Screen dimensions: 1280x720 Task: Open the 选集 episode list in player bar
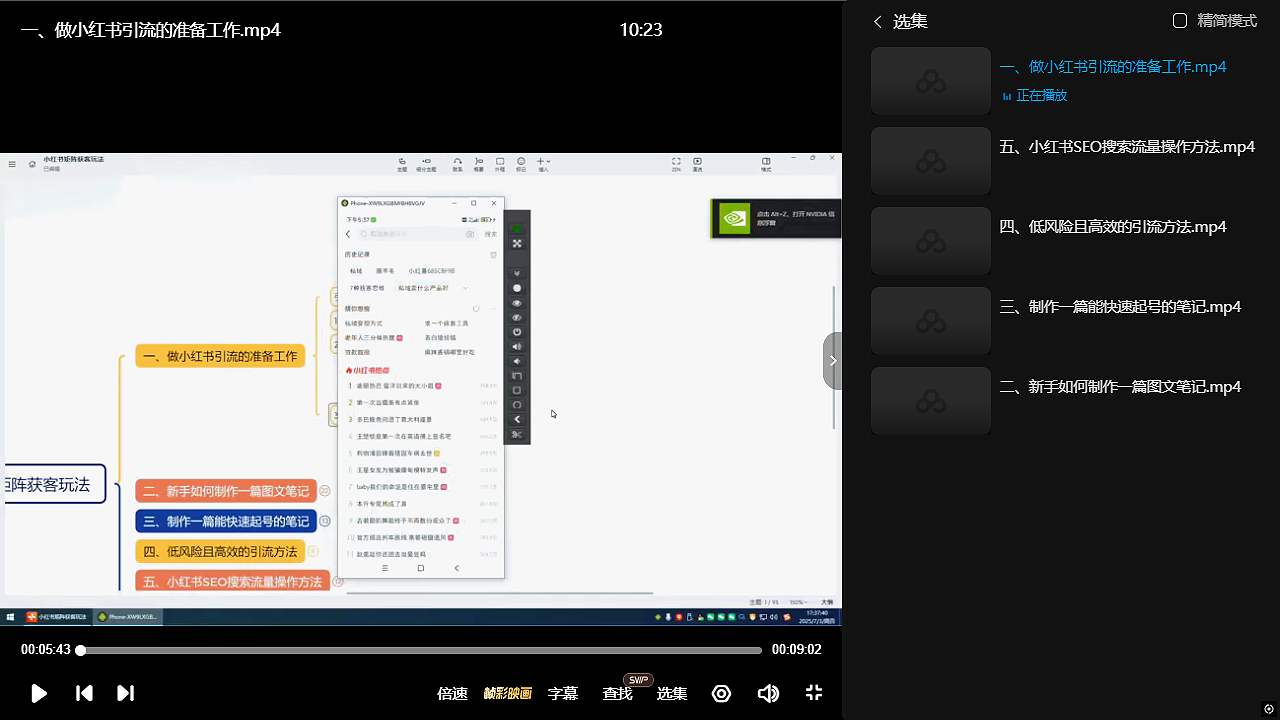tap(671, 693)
